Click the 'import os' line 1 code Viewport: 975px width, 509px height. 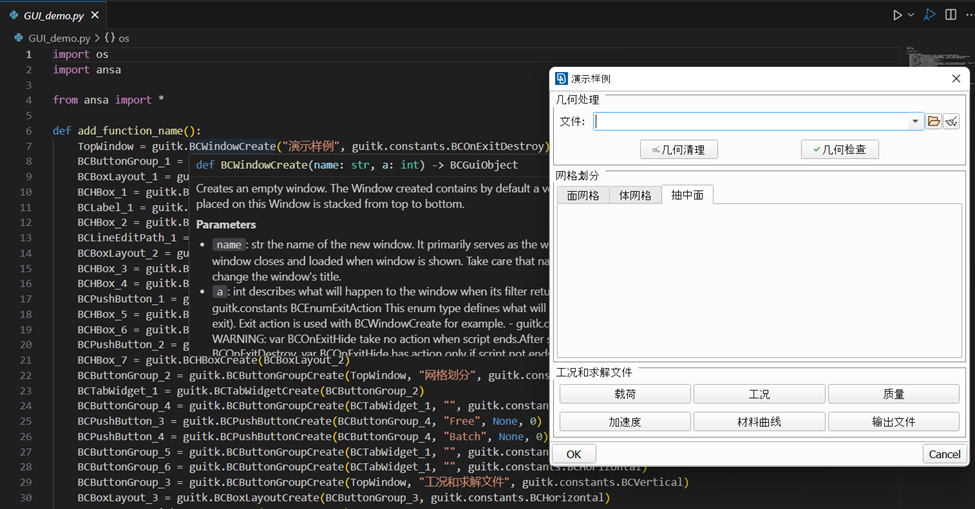(81, 54)
